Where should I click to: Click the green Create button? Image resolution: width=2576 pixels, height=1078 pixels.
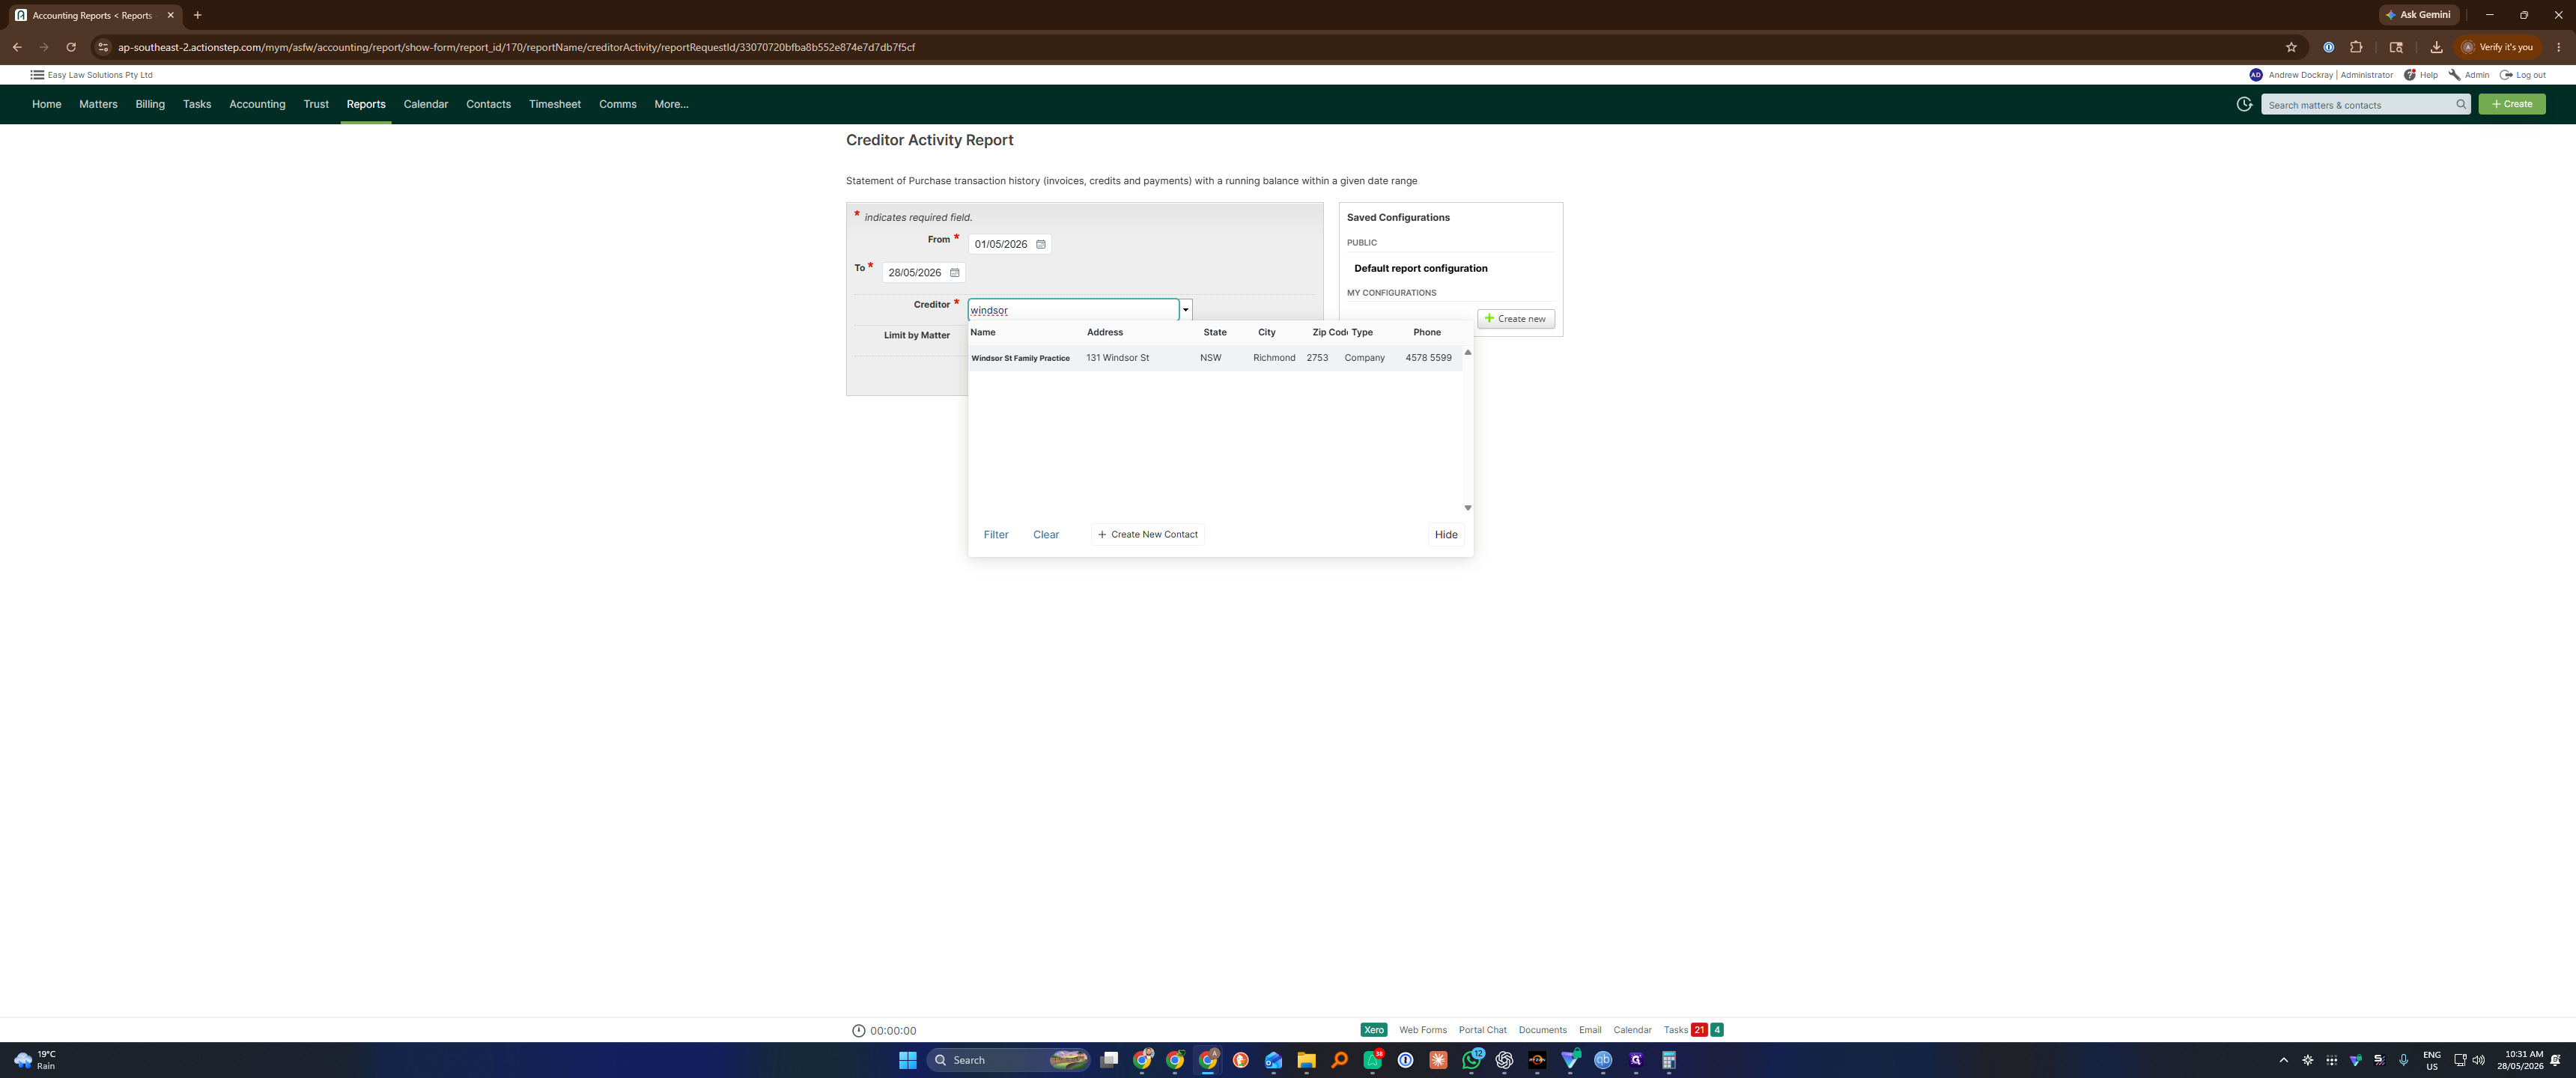point(2511,104)
